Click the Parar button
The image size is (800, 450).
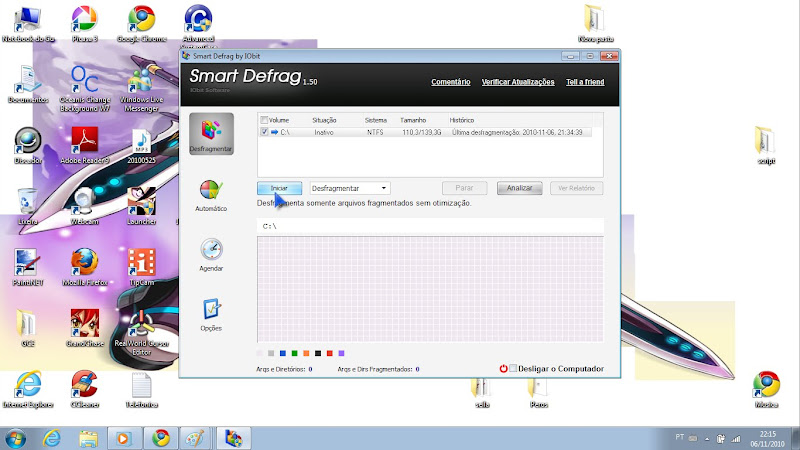point(464,188)
